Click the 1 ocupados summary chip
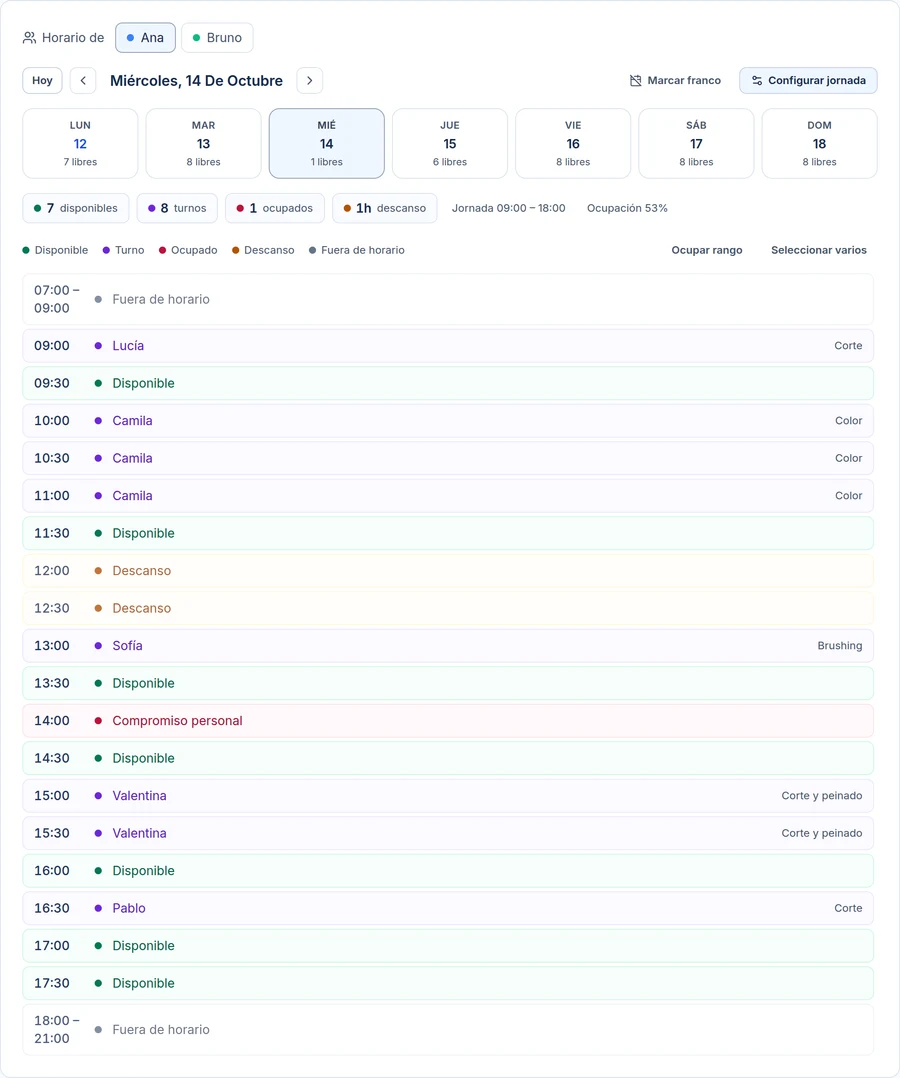Image resolution: width=900 pixels, height=1078 pixels. coord(275,208)
